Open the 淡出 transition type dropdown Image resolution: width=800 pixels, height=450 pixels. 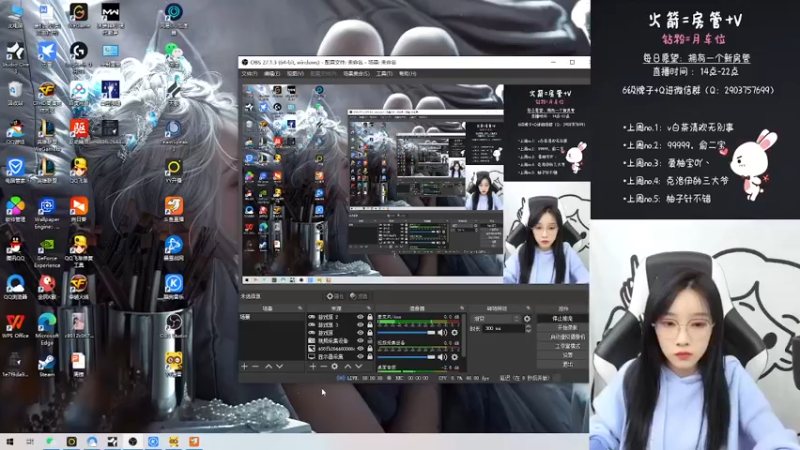(496, 319)
